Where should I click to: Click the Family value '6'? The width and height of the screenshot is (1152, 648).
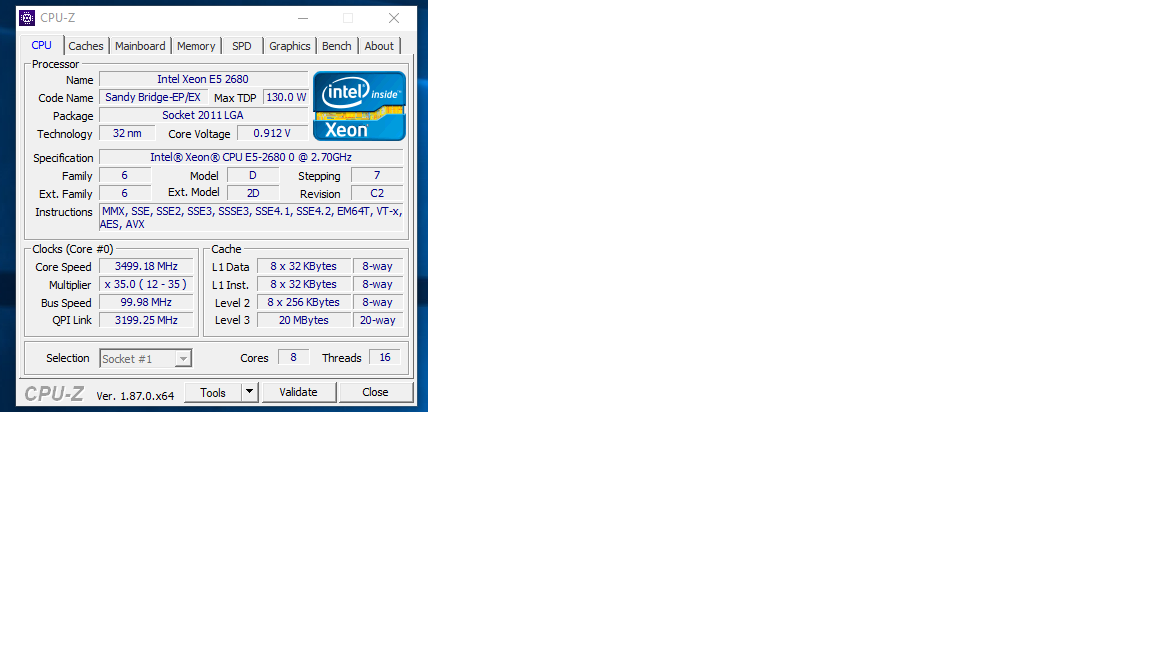[x=125, y=176]
